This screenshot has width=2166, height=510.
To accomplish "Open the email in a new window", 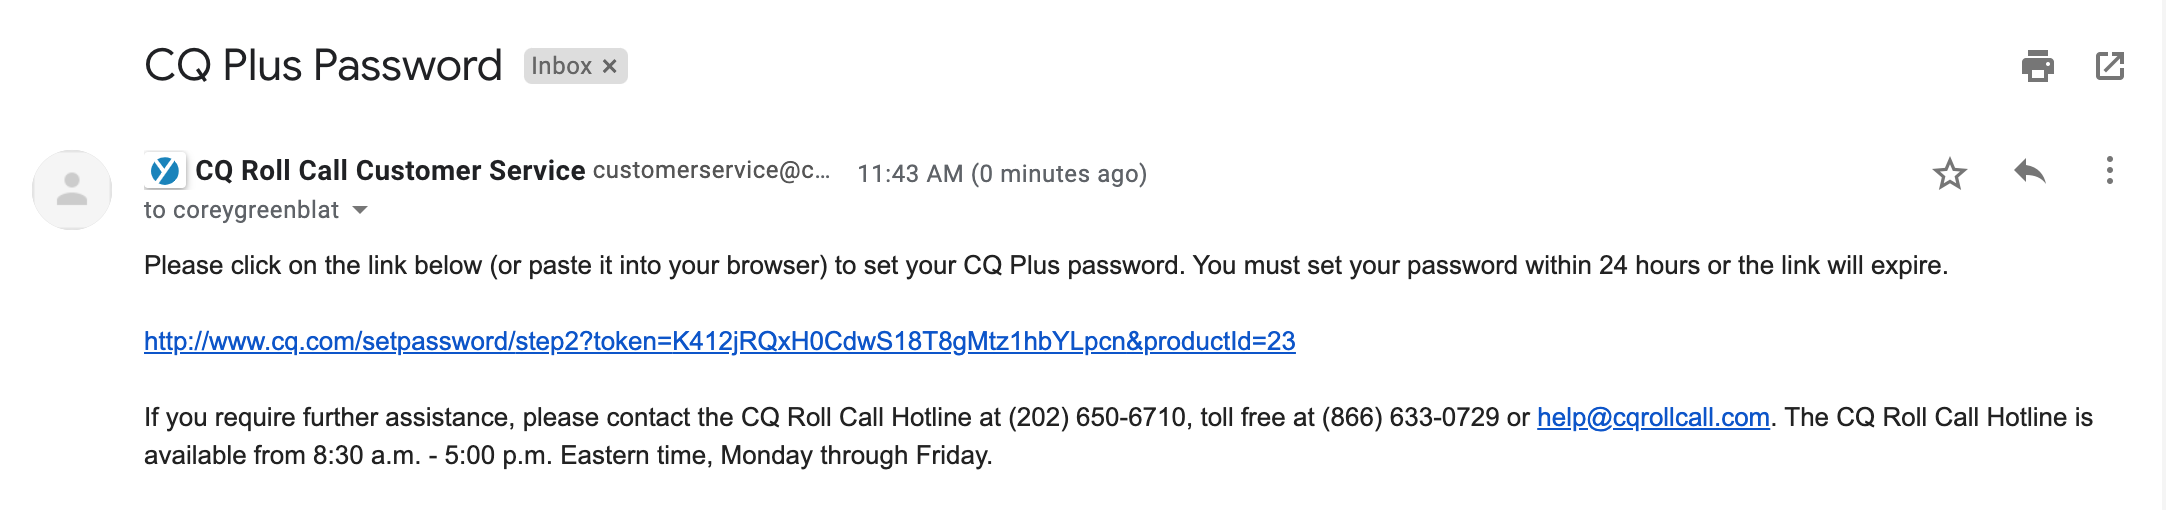I will click(2109, 66).
